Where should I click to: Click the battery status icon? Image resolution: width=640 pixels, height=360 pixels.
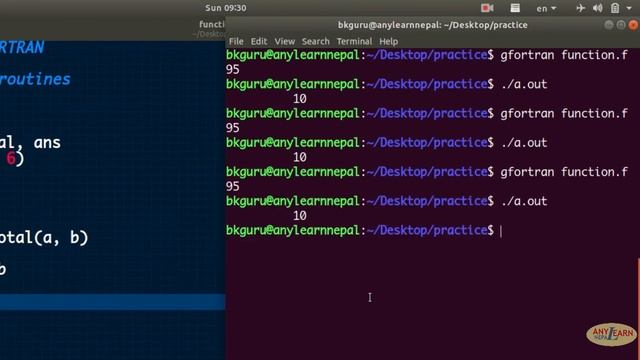(615, 8)
